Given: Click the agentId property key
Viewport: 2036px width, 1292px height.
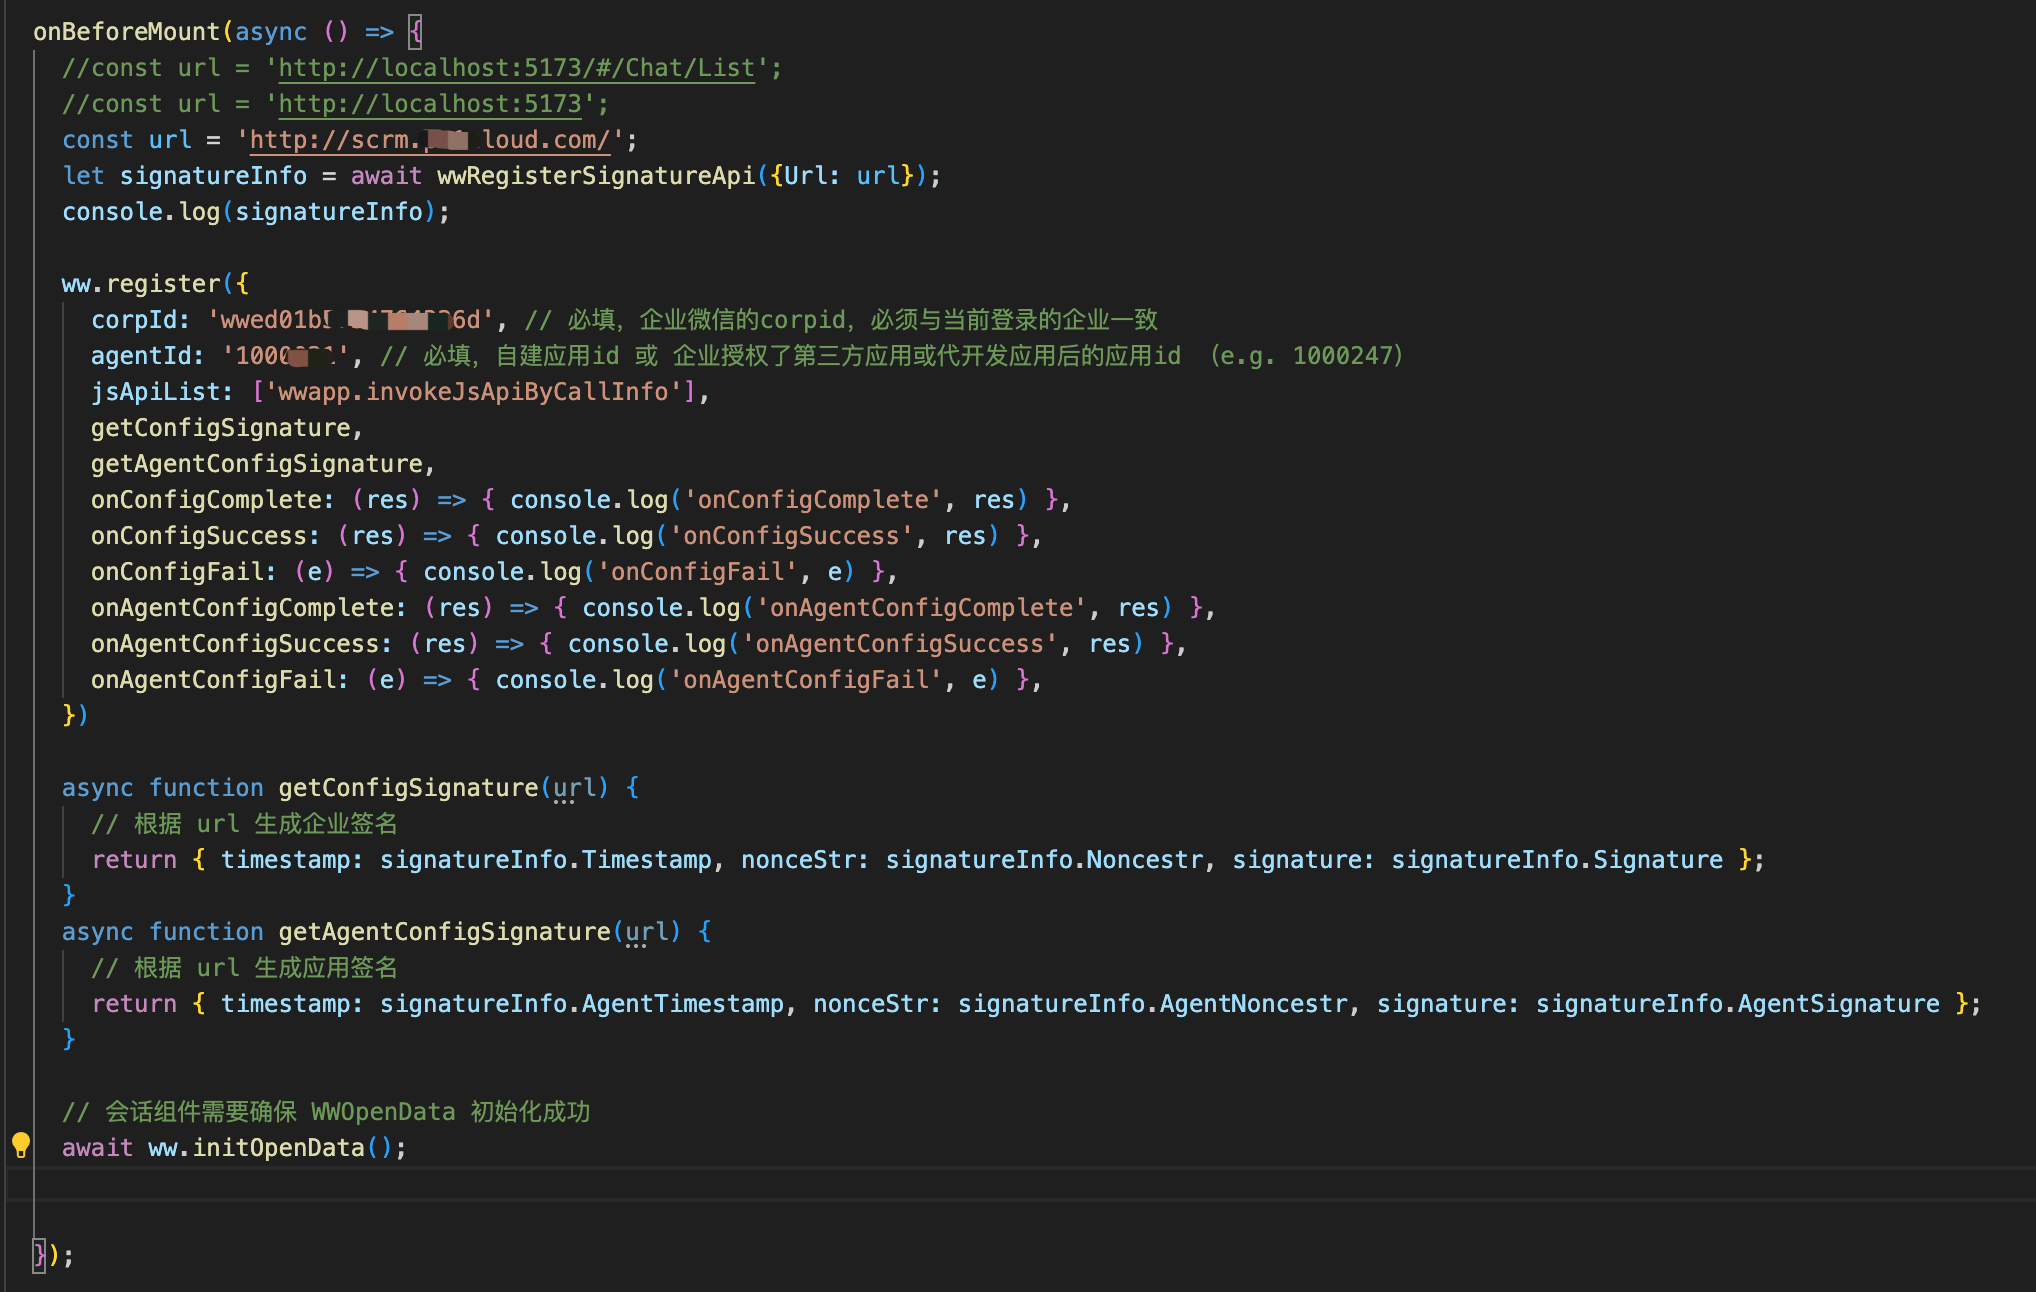Looking at the screenshot, I should pyautogui.click(x=141, y=356).
